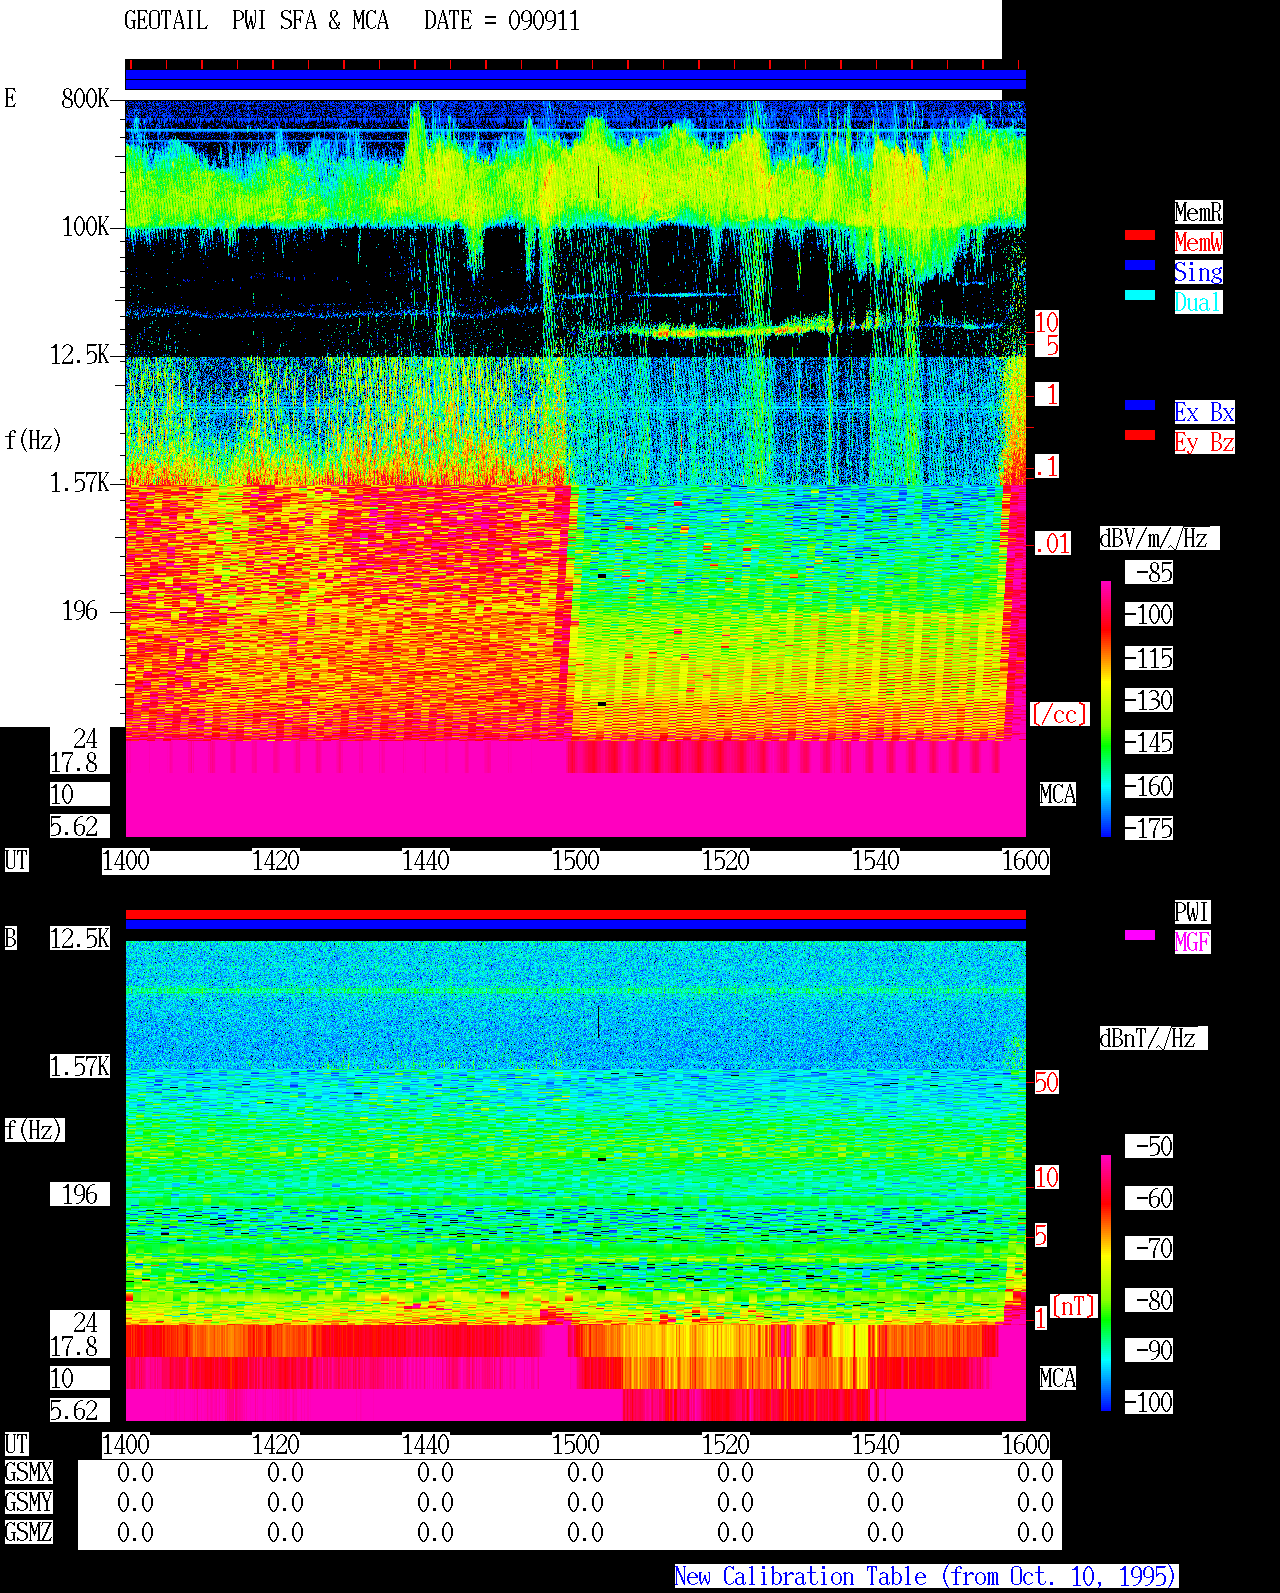This screenshot has width=1280, height=1593.
Task: Click the New Calibration Table link
Action: coord(926,1576)
